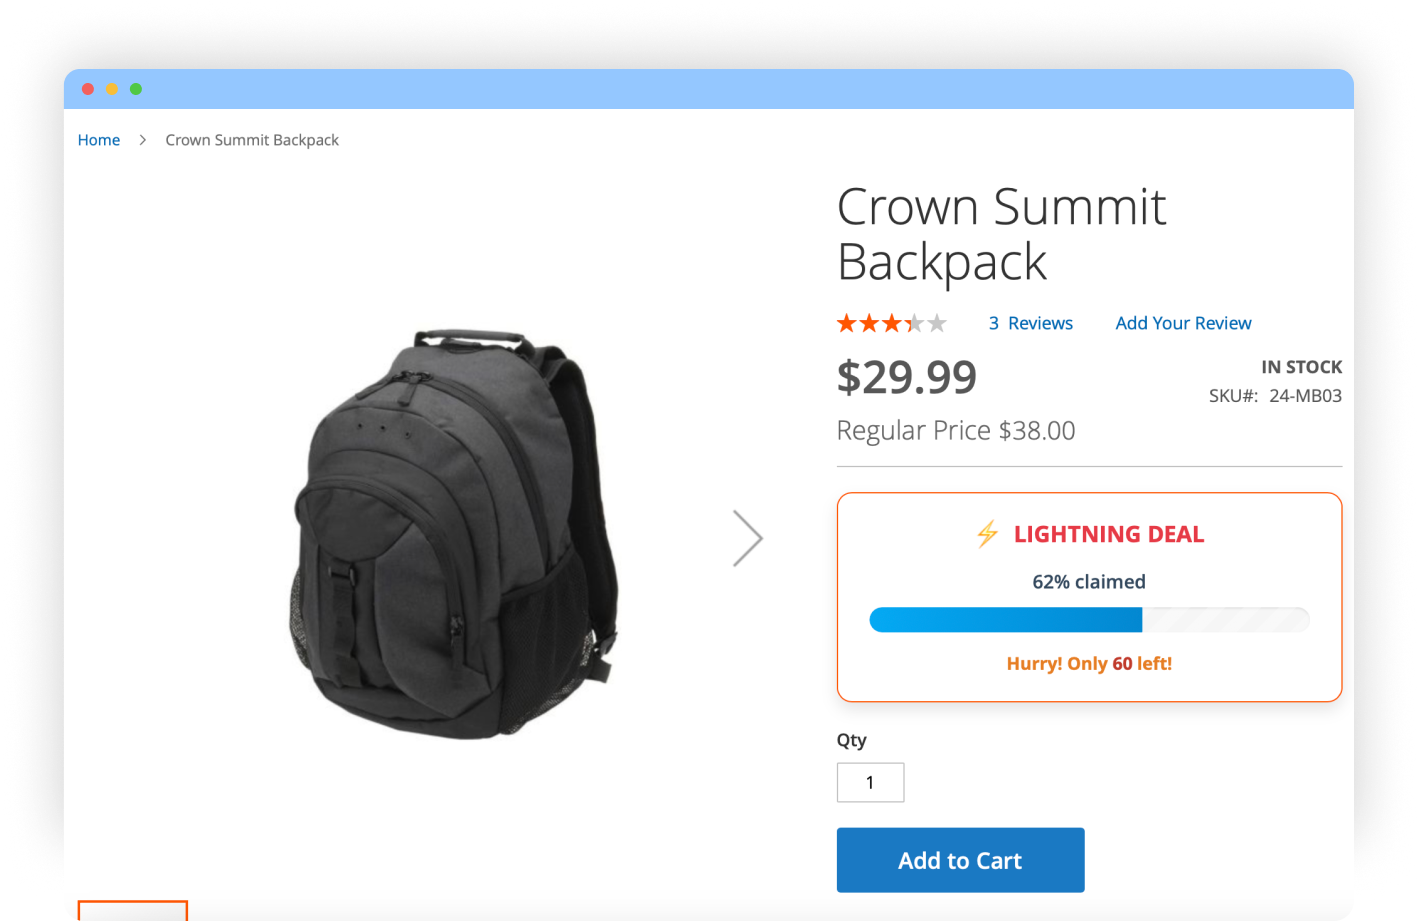This screenshot has height=922, width=1418.
Task: Click the breadcrumb chevron separator
Action: pos(143,140)
